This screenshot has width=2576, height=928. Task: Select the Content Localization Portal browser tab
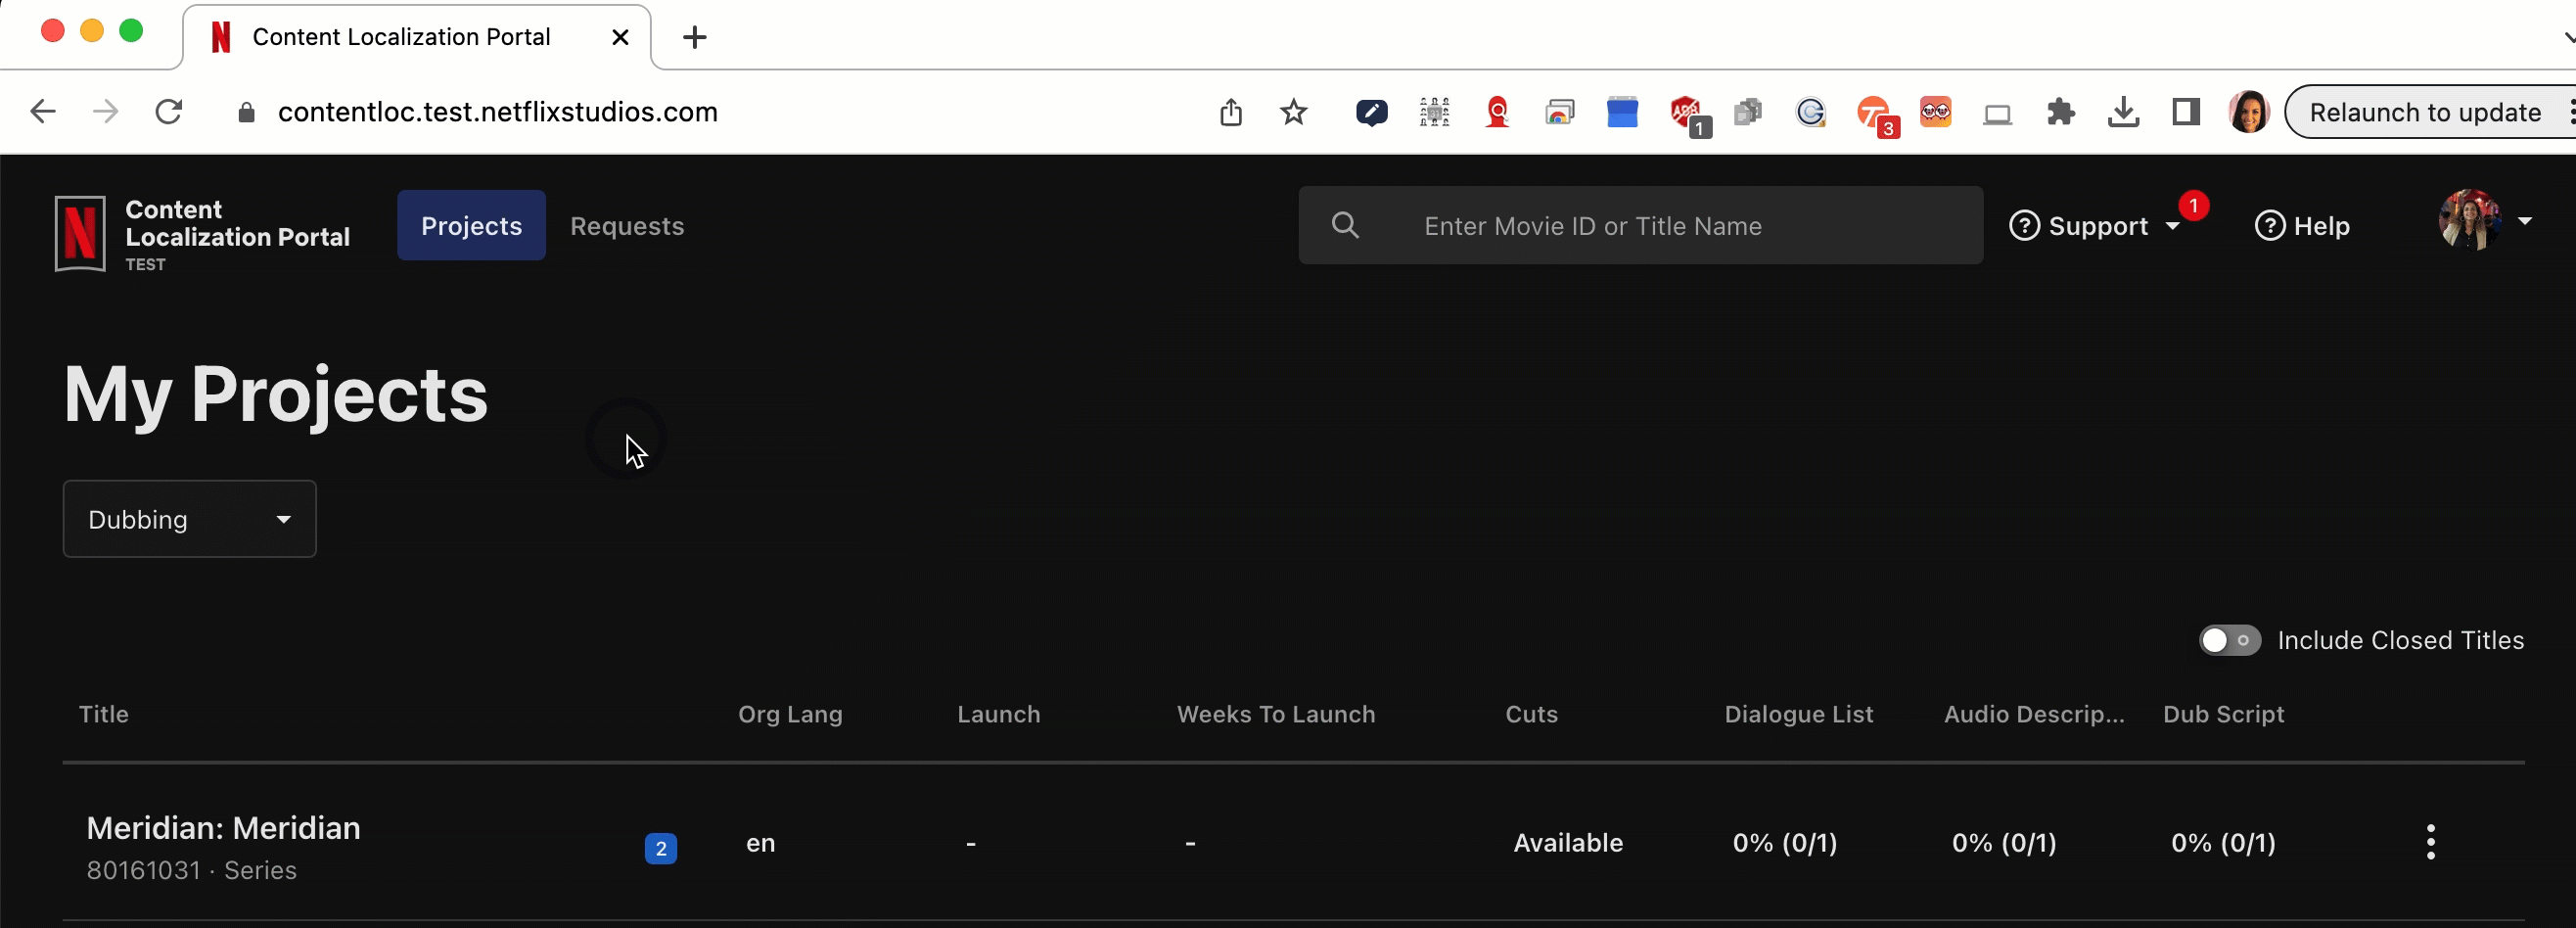[417, 37]
